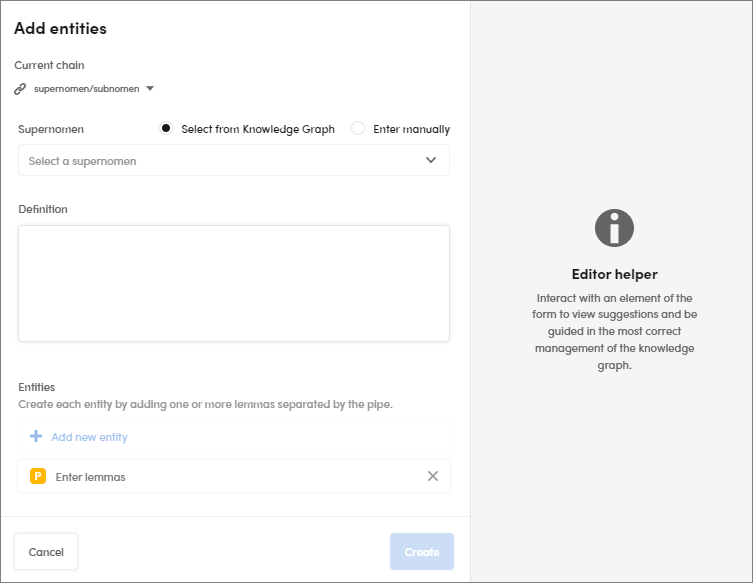Click the small caret arrow beside supernomen/subnomen
This screenshot has height=583, width=753.
[150, 88]
